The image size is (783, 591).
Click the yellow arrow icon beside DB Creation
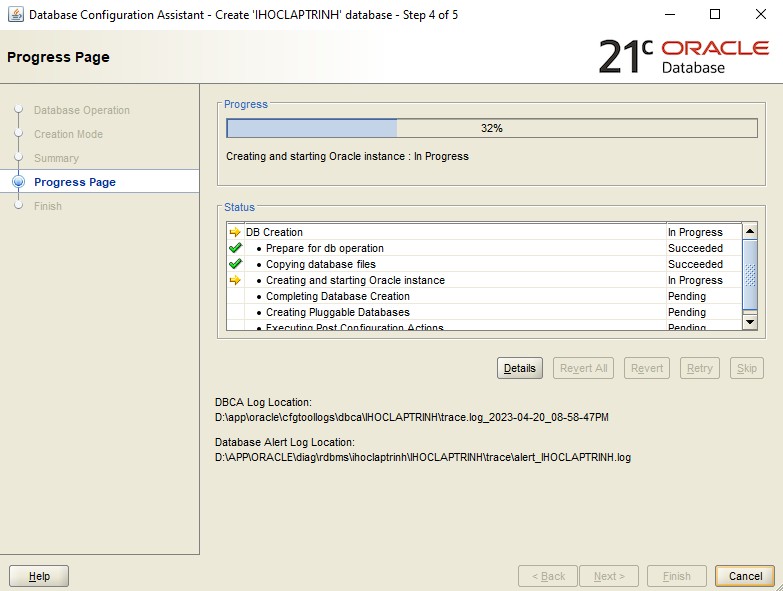pos(235,232)
